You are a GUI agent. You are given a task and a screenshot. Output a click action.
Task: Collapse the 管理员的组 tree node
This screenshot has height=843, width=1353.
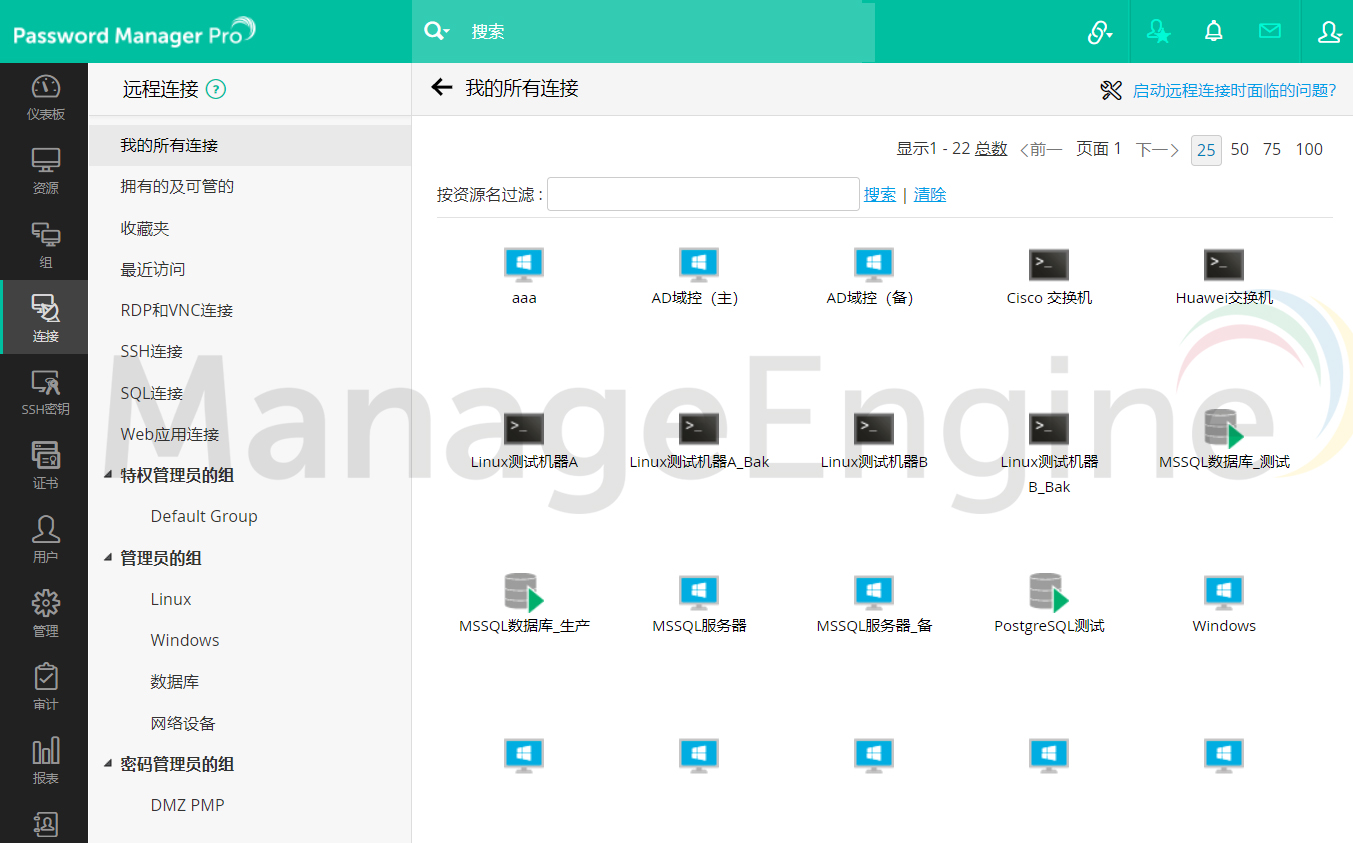[x=108, y=558]
